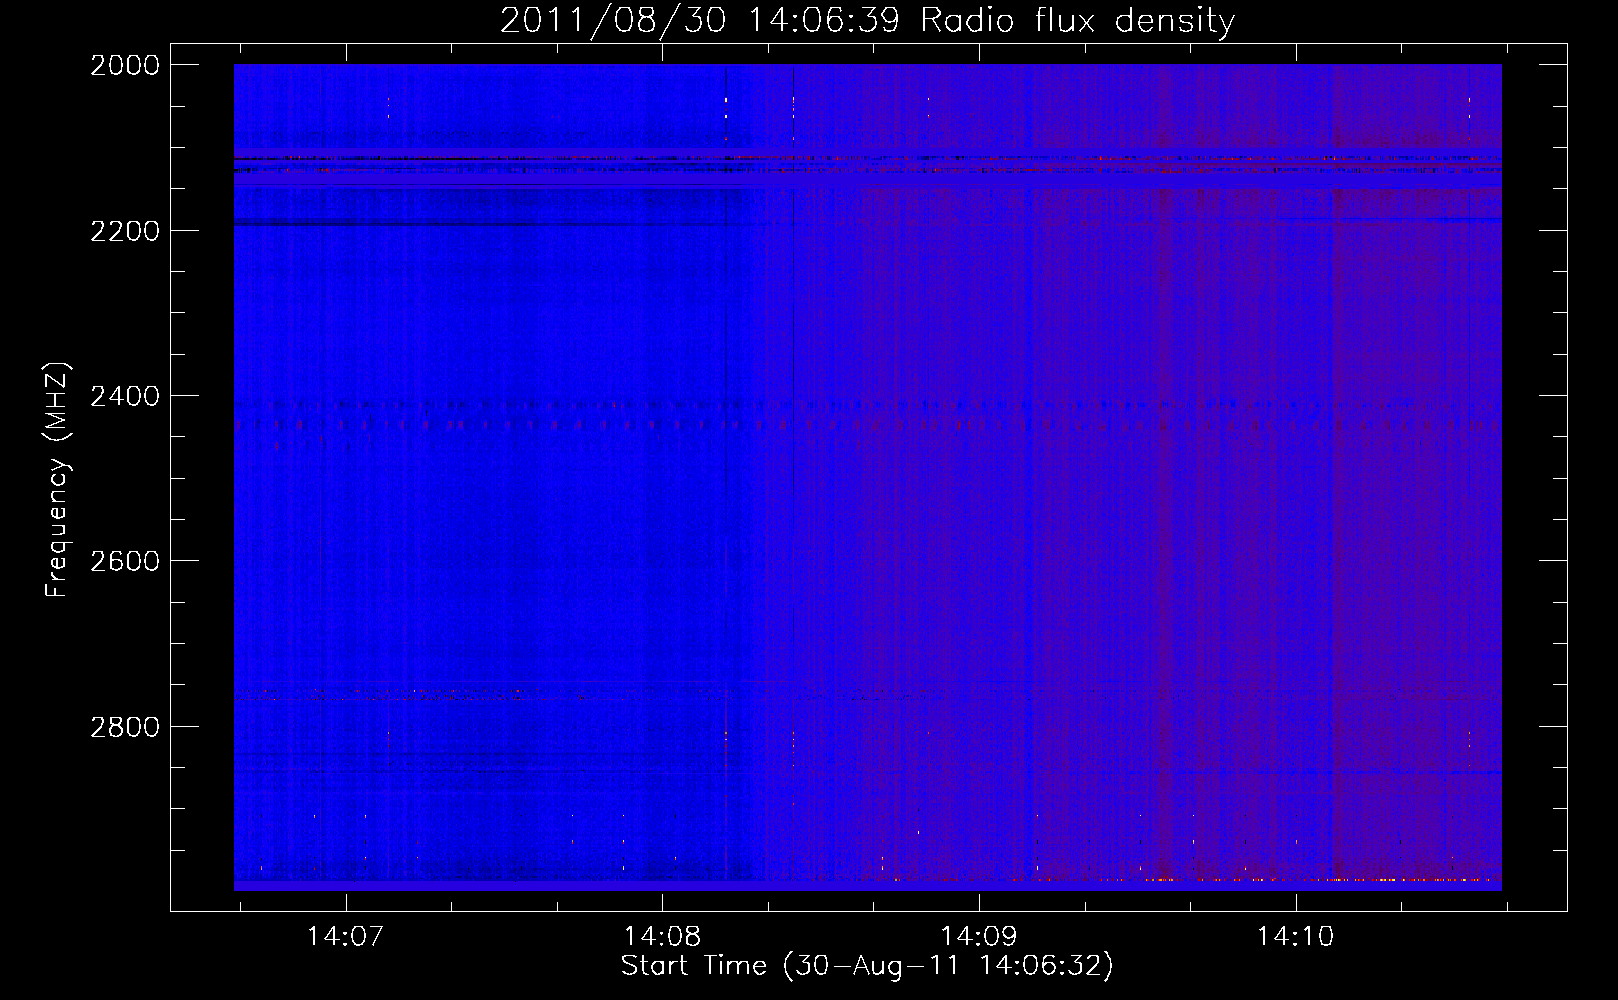1618x1000 pixels.
Task: Select the 2800 frequency tick label
Action: [125, 727]
